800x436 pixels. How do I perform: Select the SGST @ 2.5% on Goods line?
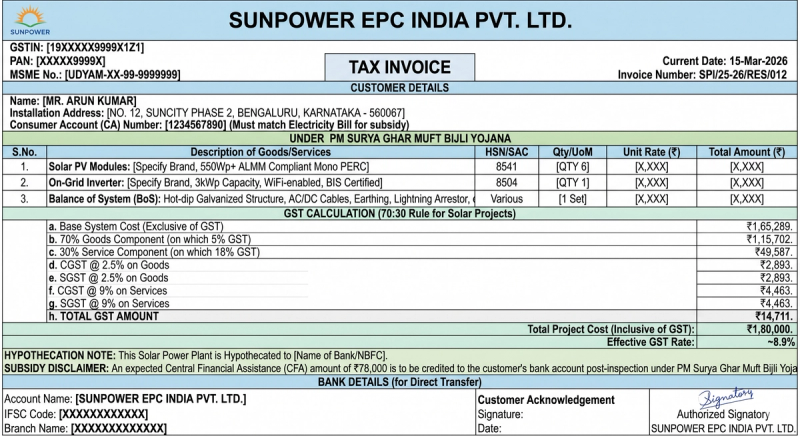tap(109, 278)
